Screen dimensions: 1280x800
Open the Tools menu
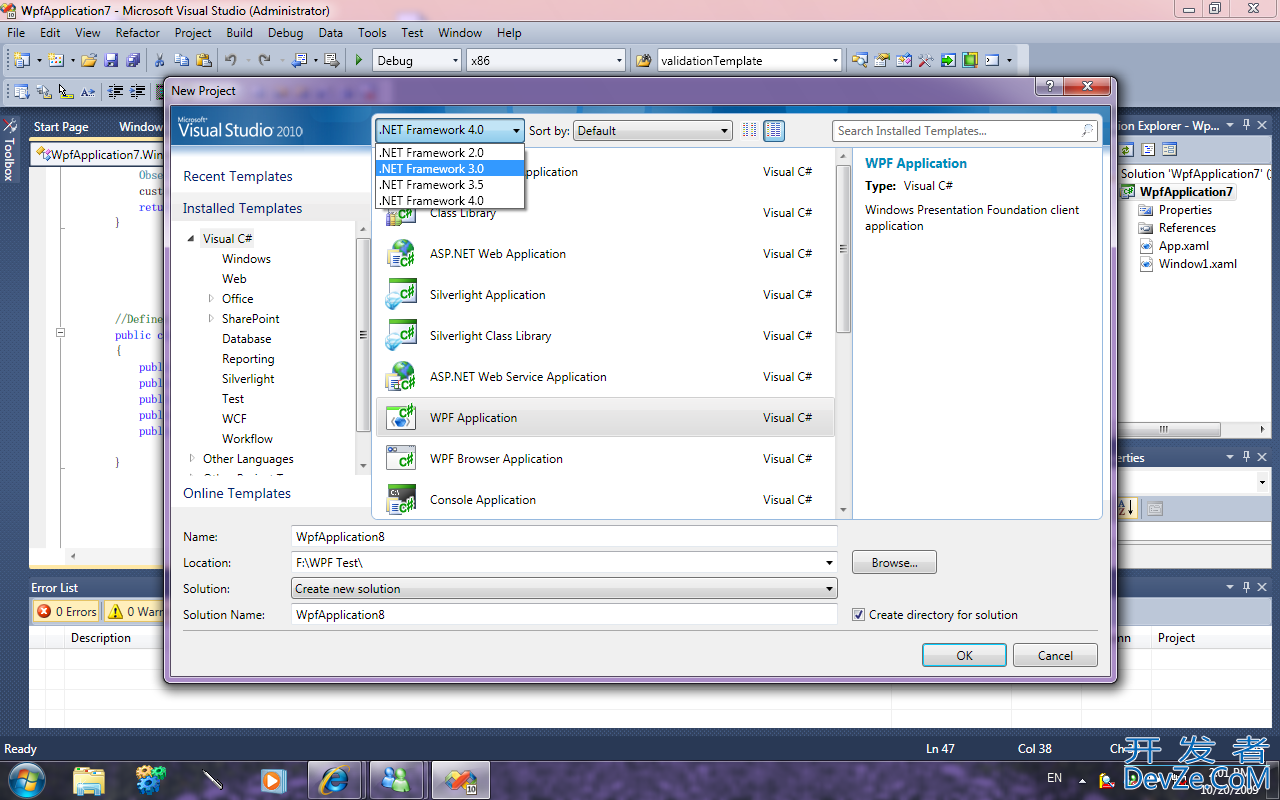372,33
